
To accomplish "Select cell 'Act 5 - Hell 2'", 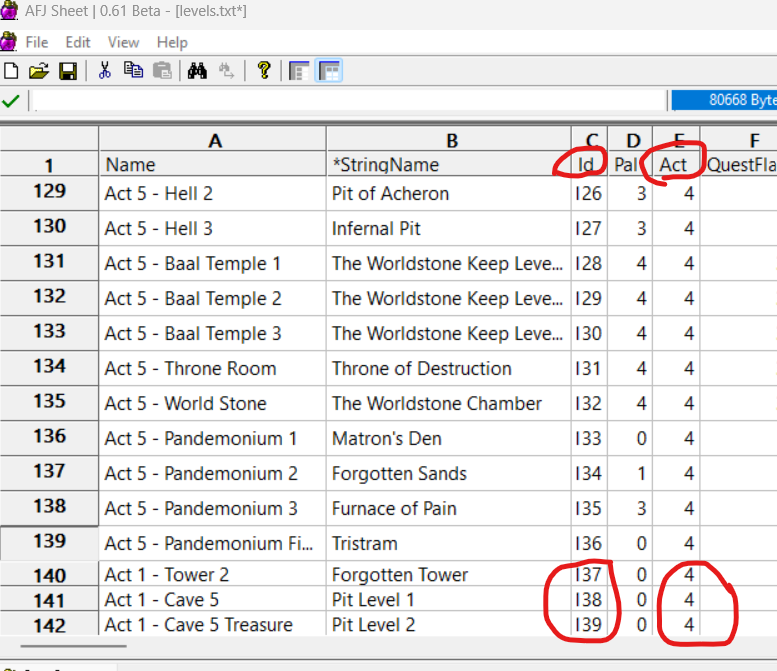I will point(213,193).
